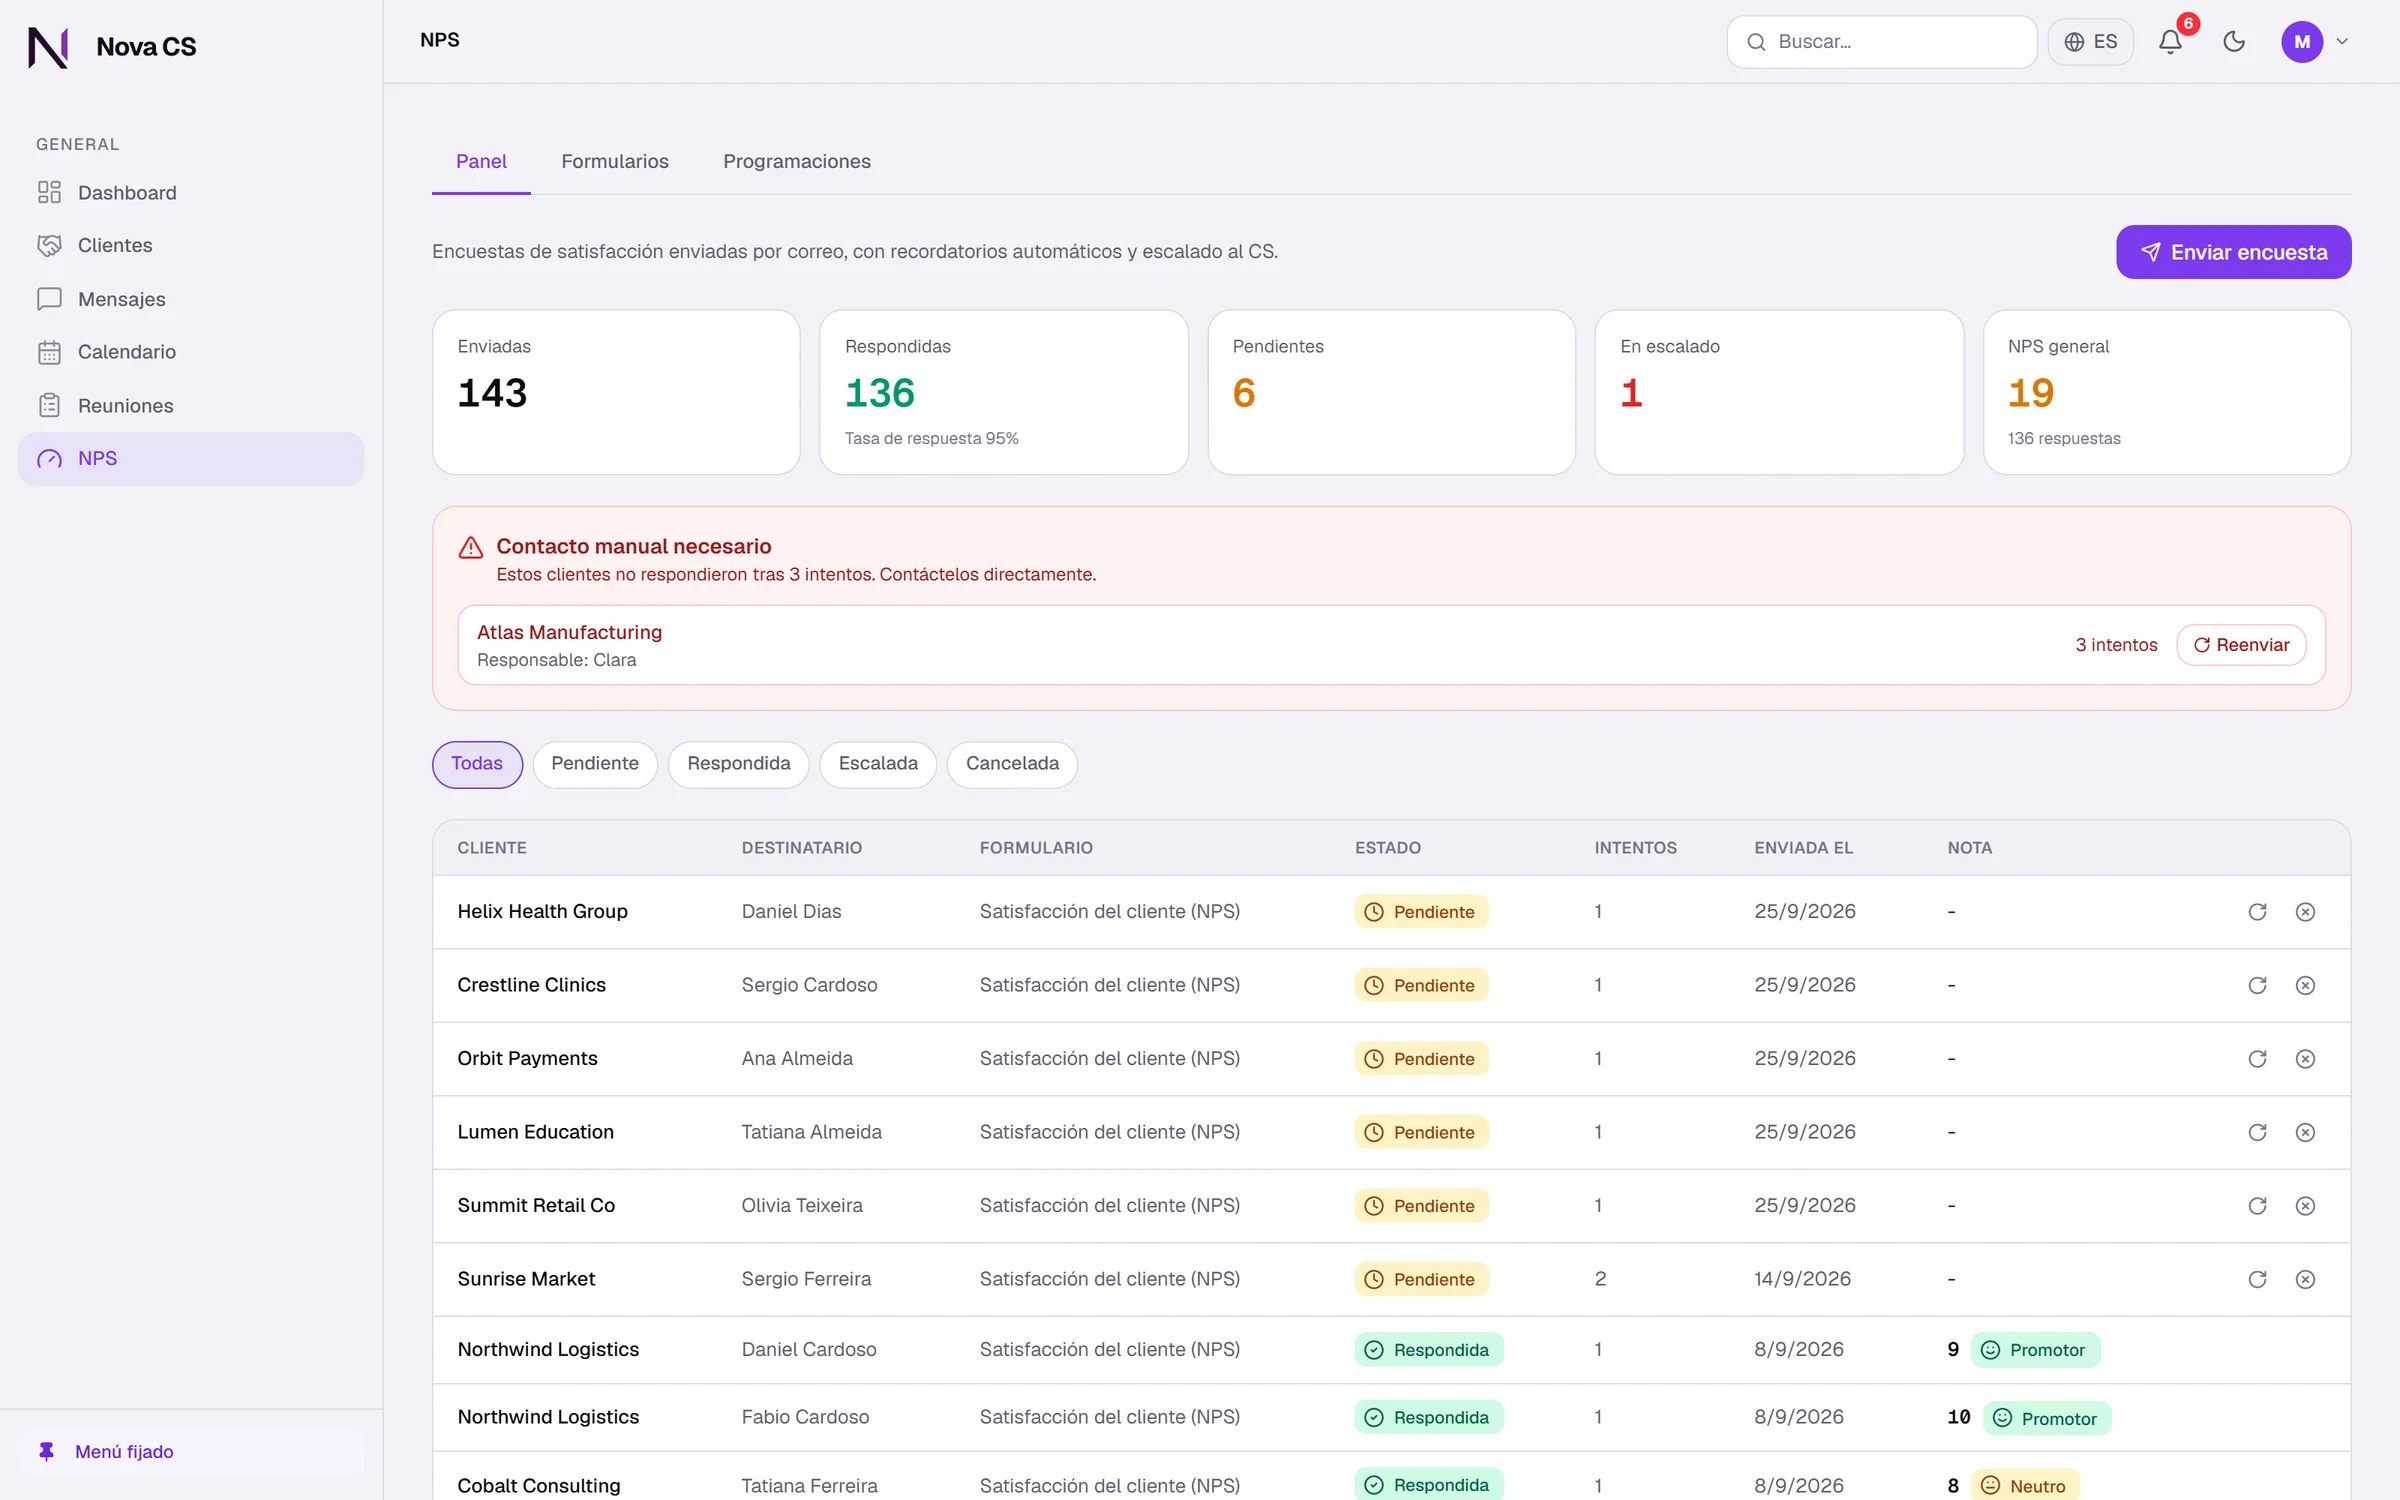Click Reenviar for Atlas Manufacturing
The height and width of the screenshot is (1500, 2400).
pos(2241,645)
